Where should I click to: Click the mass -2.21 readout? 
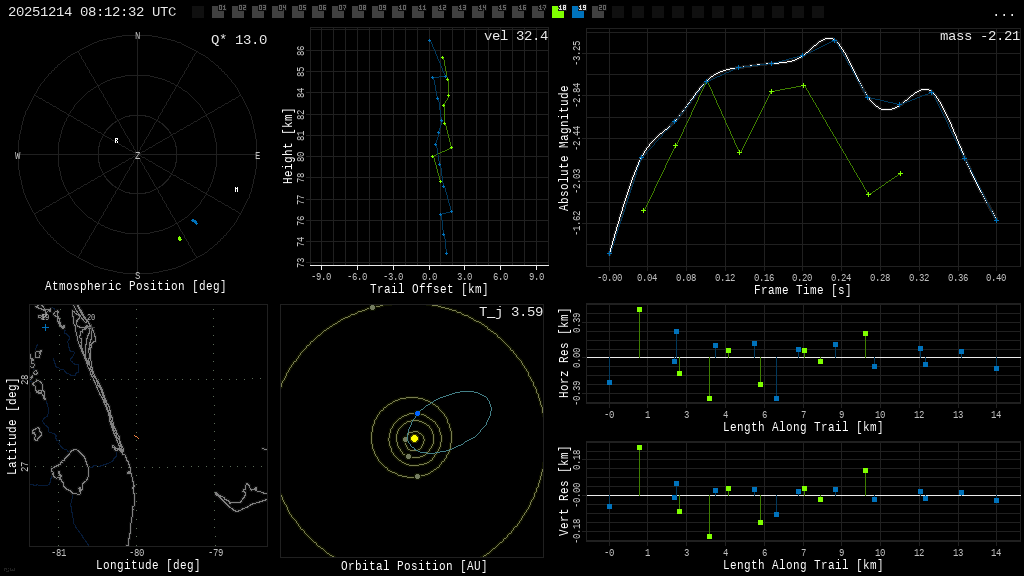(979, 36)
